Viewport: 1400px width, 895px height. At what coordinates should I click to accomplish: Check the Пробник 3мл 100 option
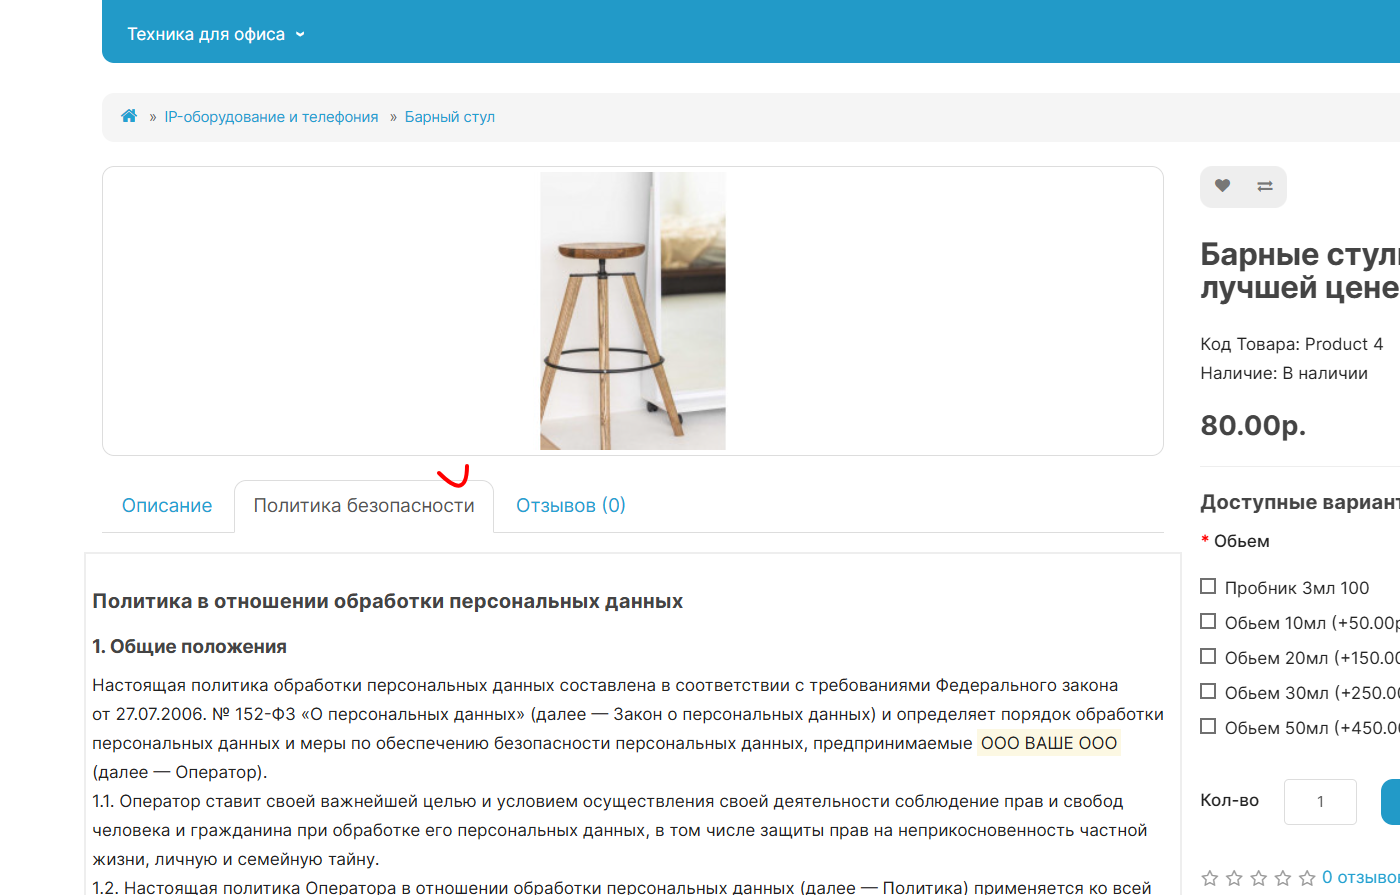[x=1208, y=586]
